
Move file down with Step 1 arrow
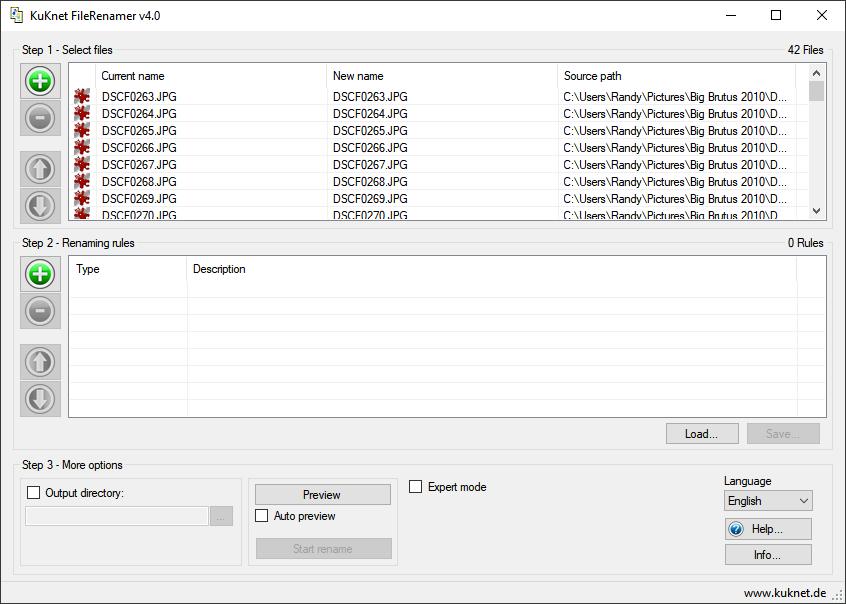click(40, 206)
